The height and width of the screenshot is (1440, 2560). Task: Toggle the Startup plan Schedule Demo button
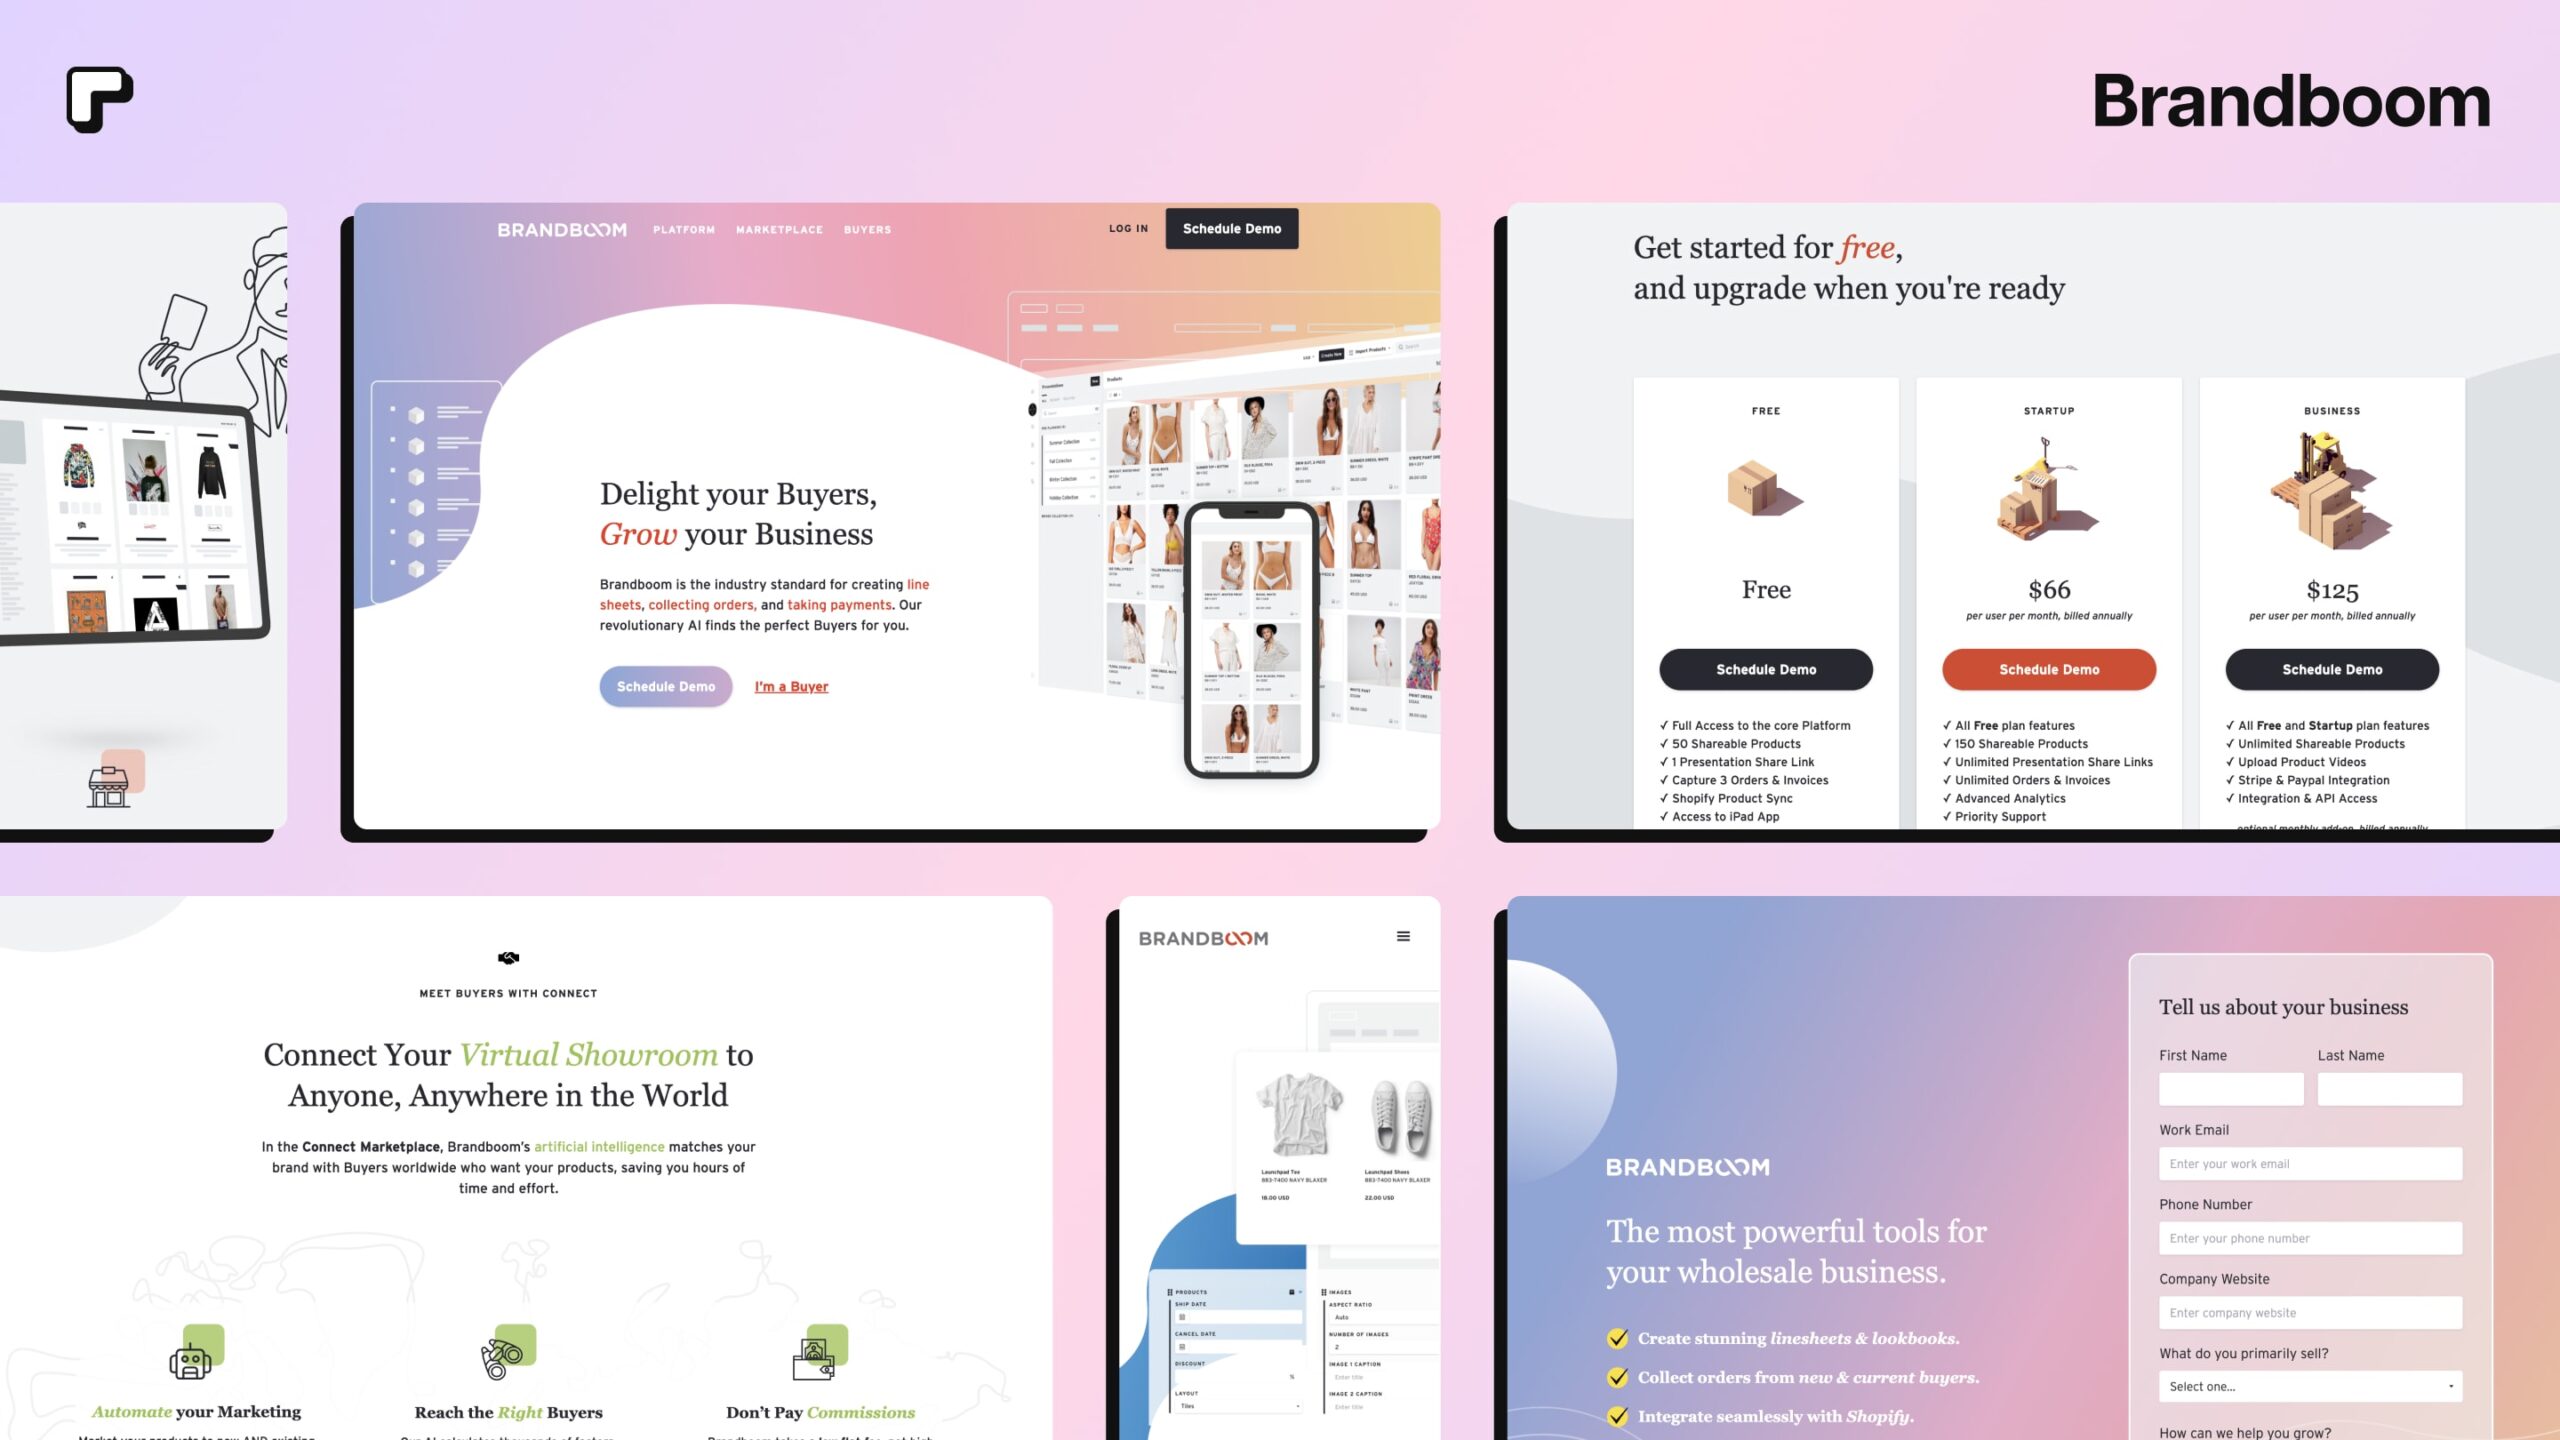tap(2048, 668)
